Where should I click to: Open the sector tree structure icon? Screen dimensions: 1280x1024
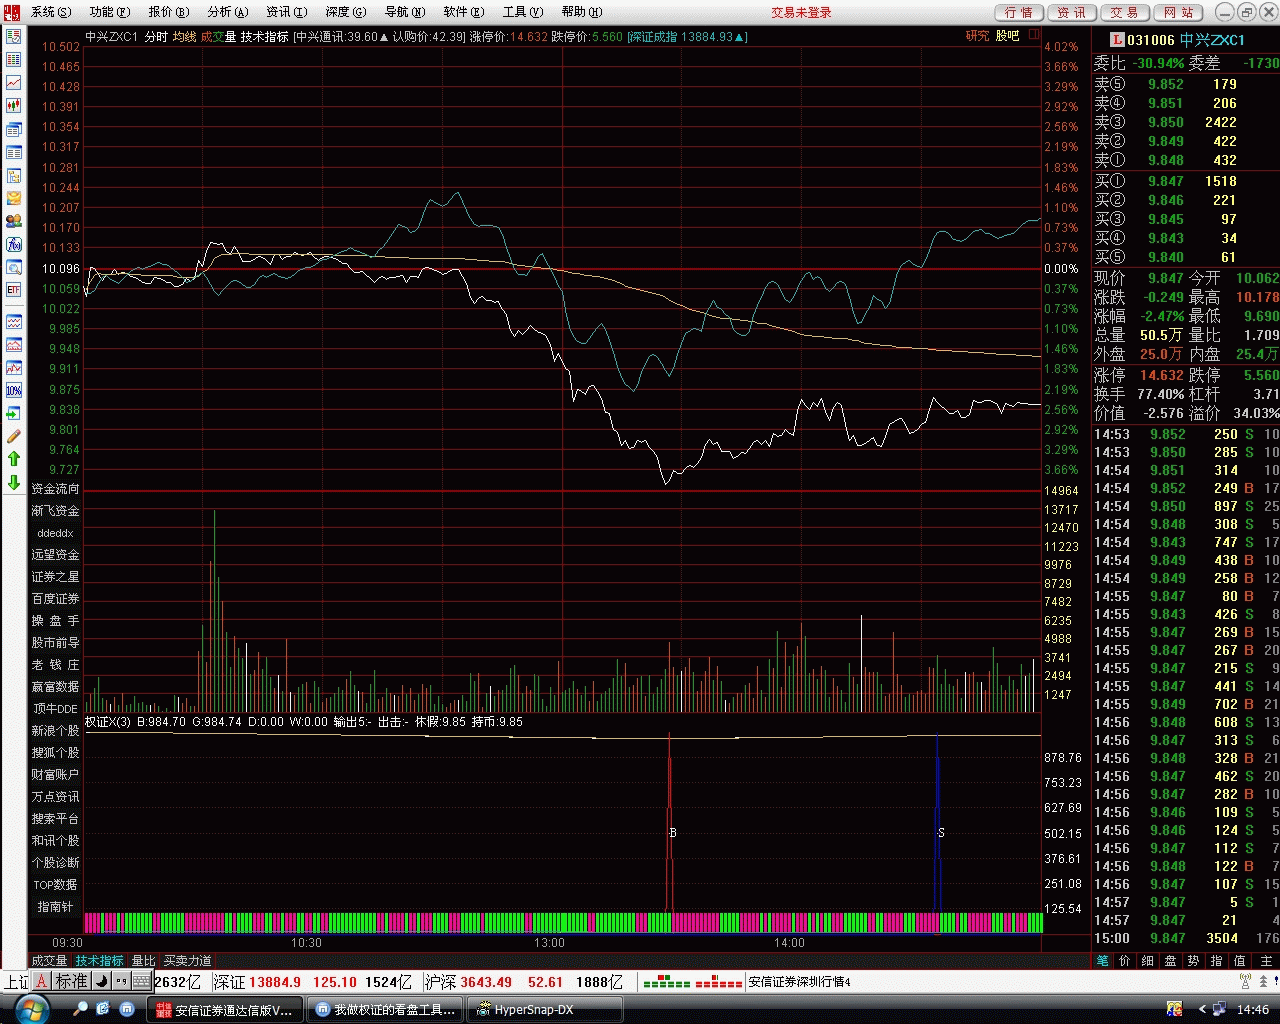point(14,176)
